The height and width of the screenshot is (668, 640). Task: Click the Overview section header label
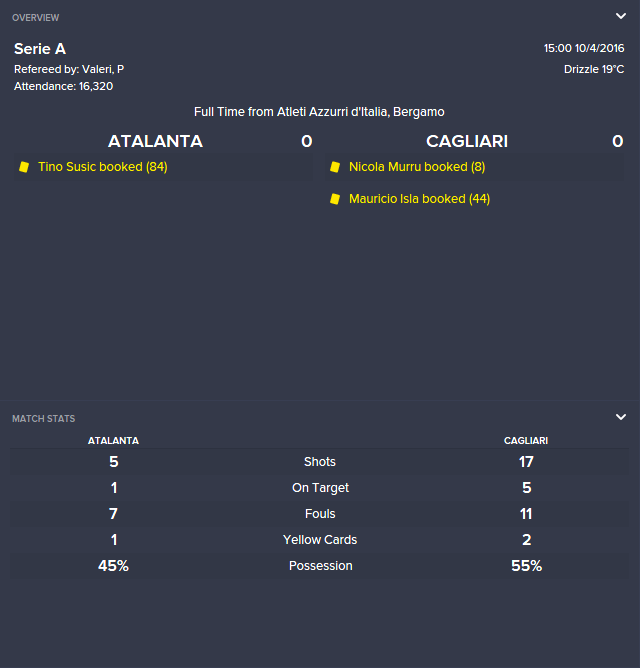pyautogui.click(x=35, y=18)
